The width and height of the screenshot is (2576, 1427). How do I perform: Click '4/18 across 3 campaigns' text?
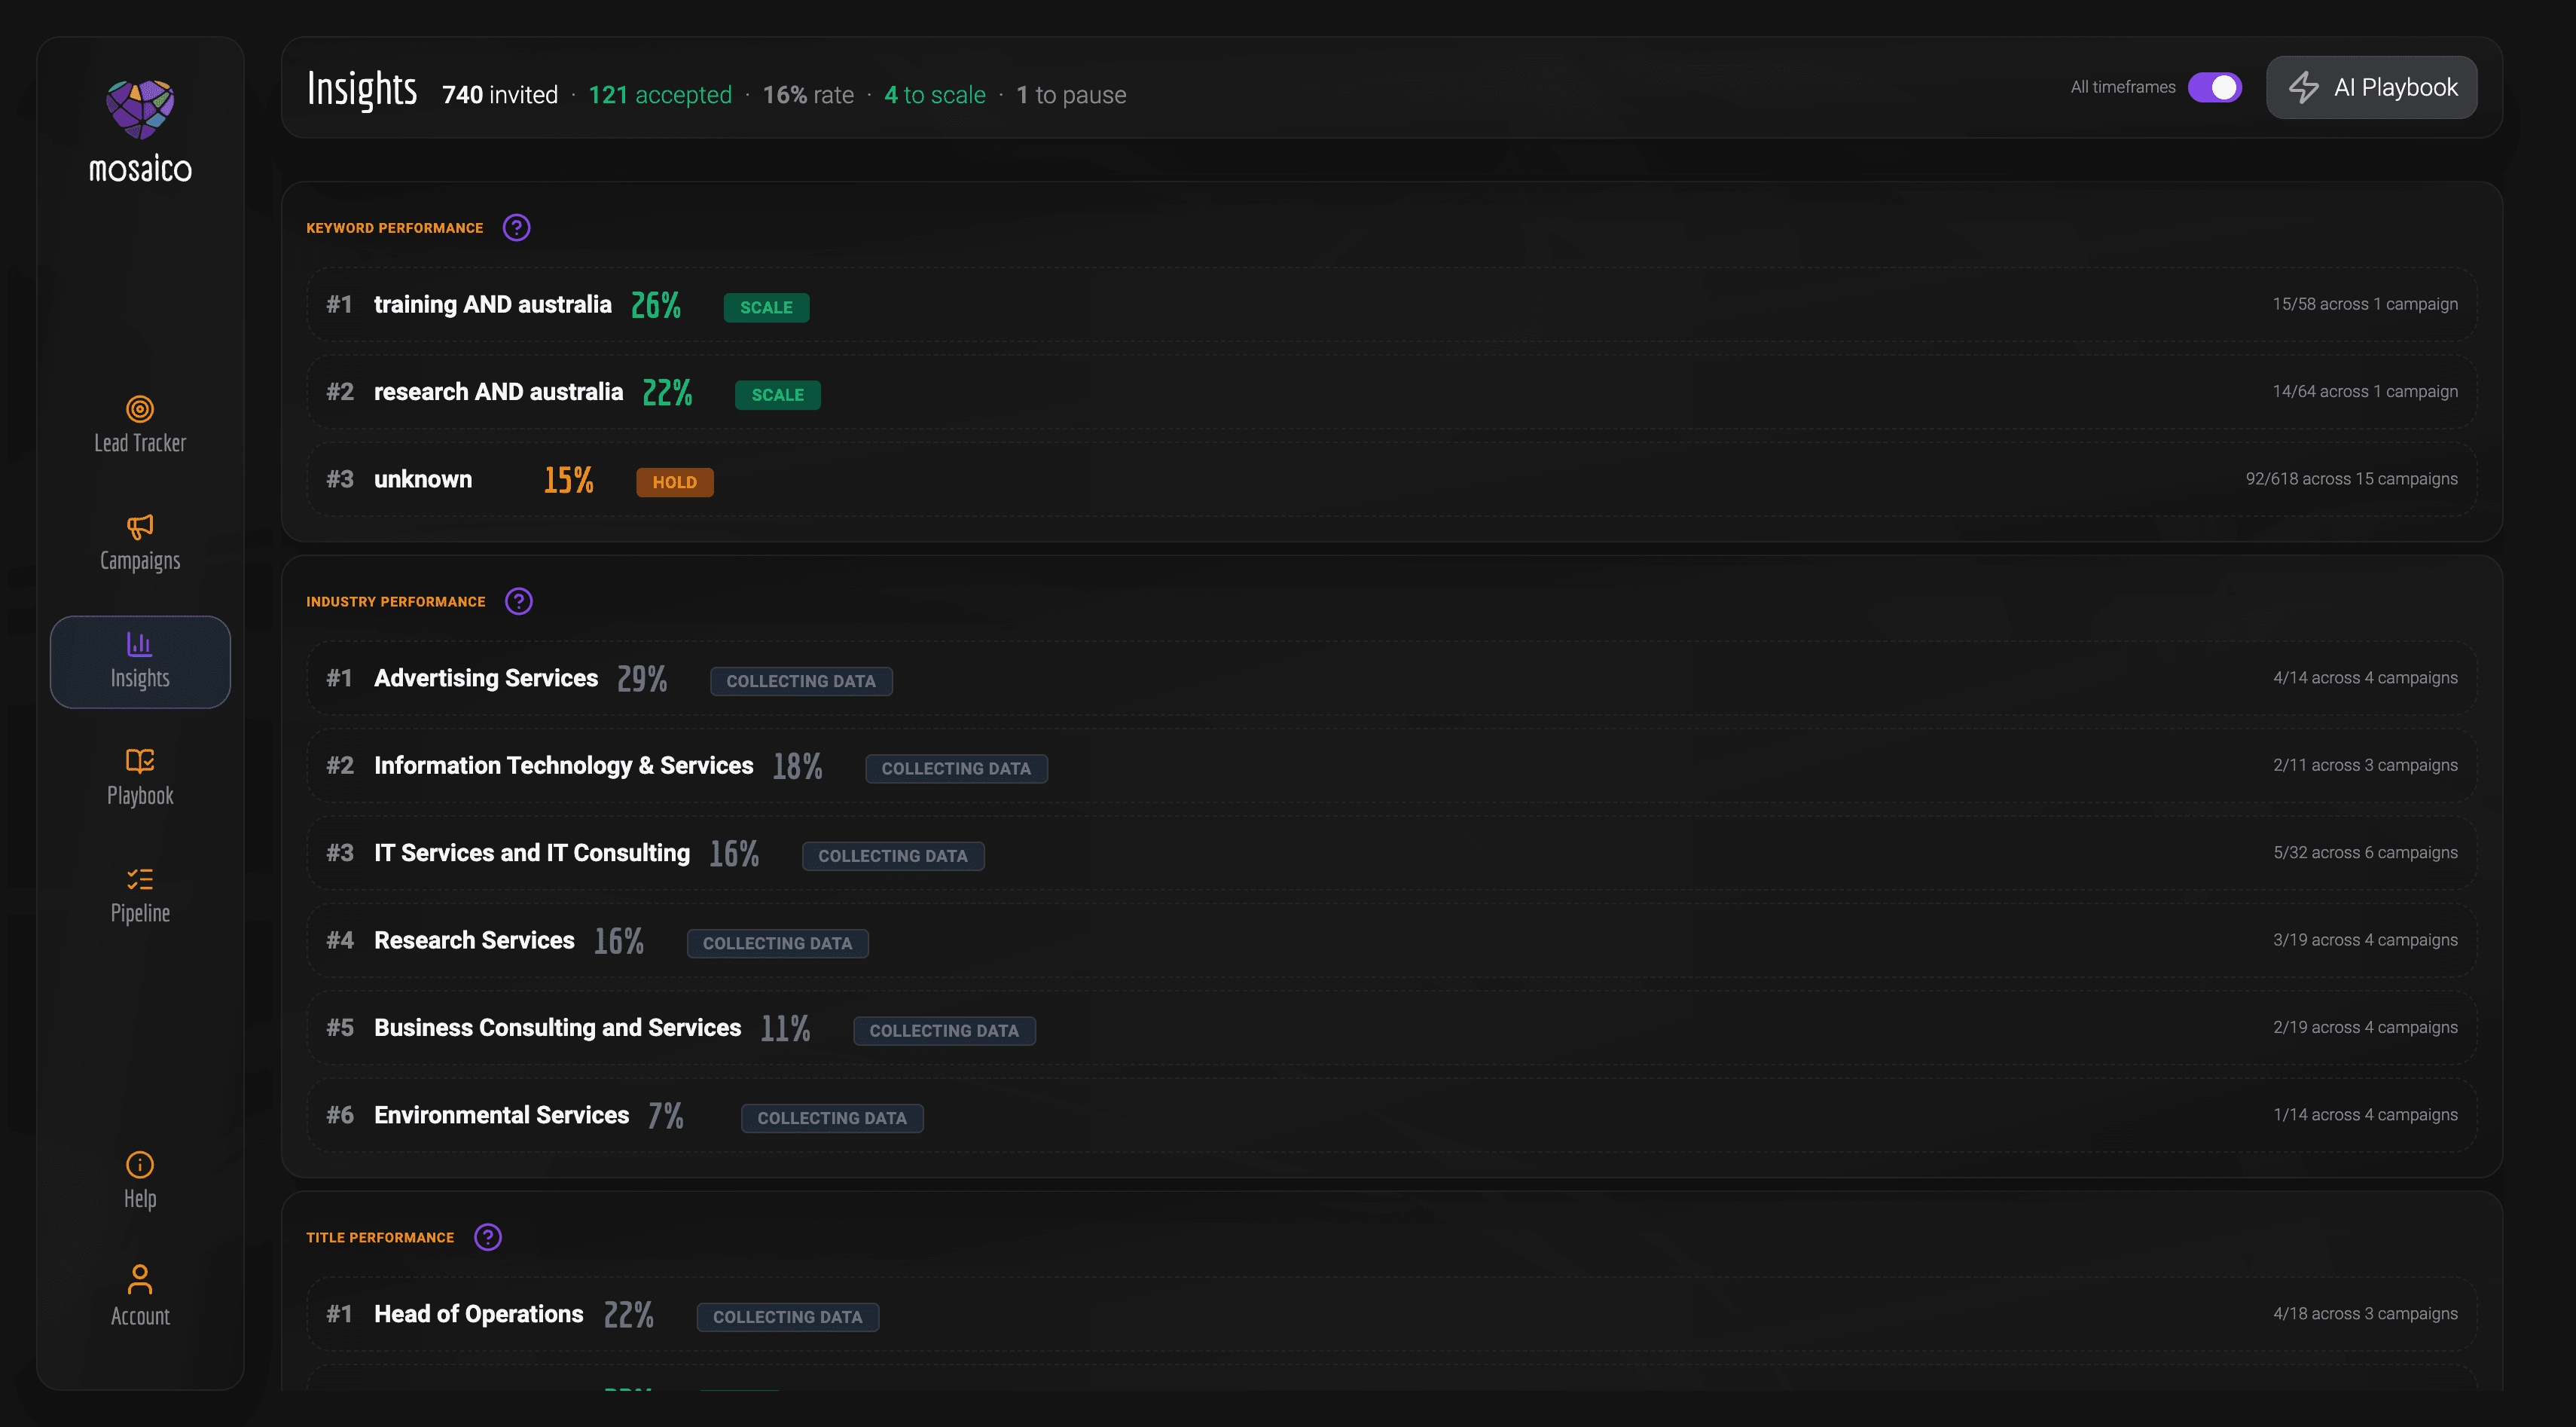2365,1314
